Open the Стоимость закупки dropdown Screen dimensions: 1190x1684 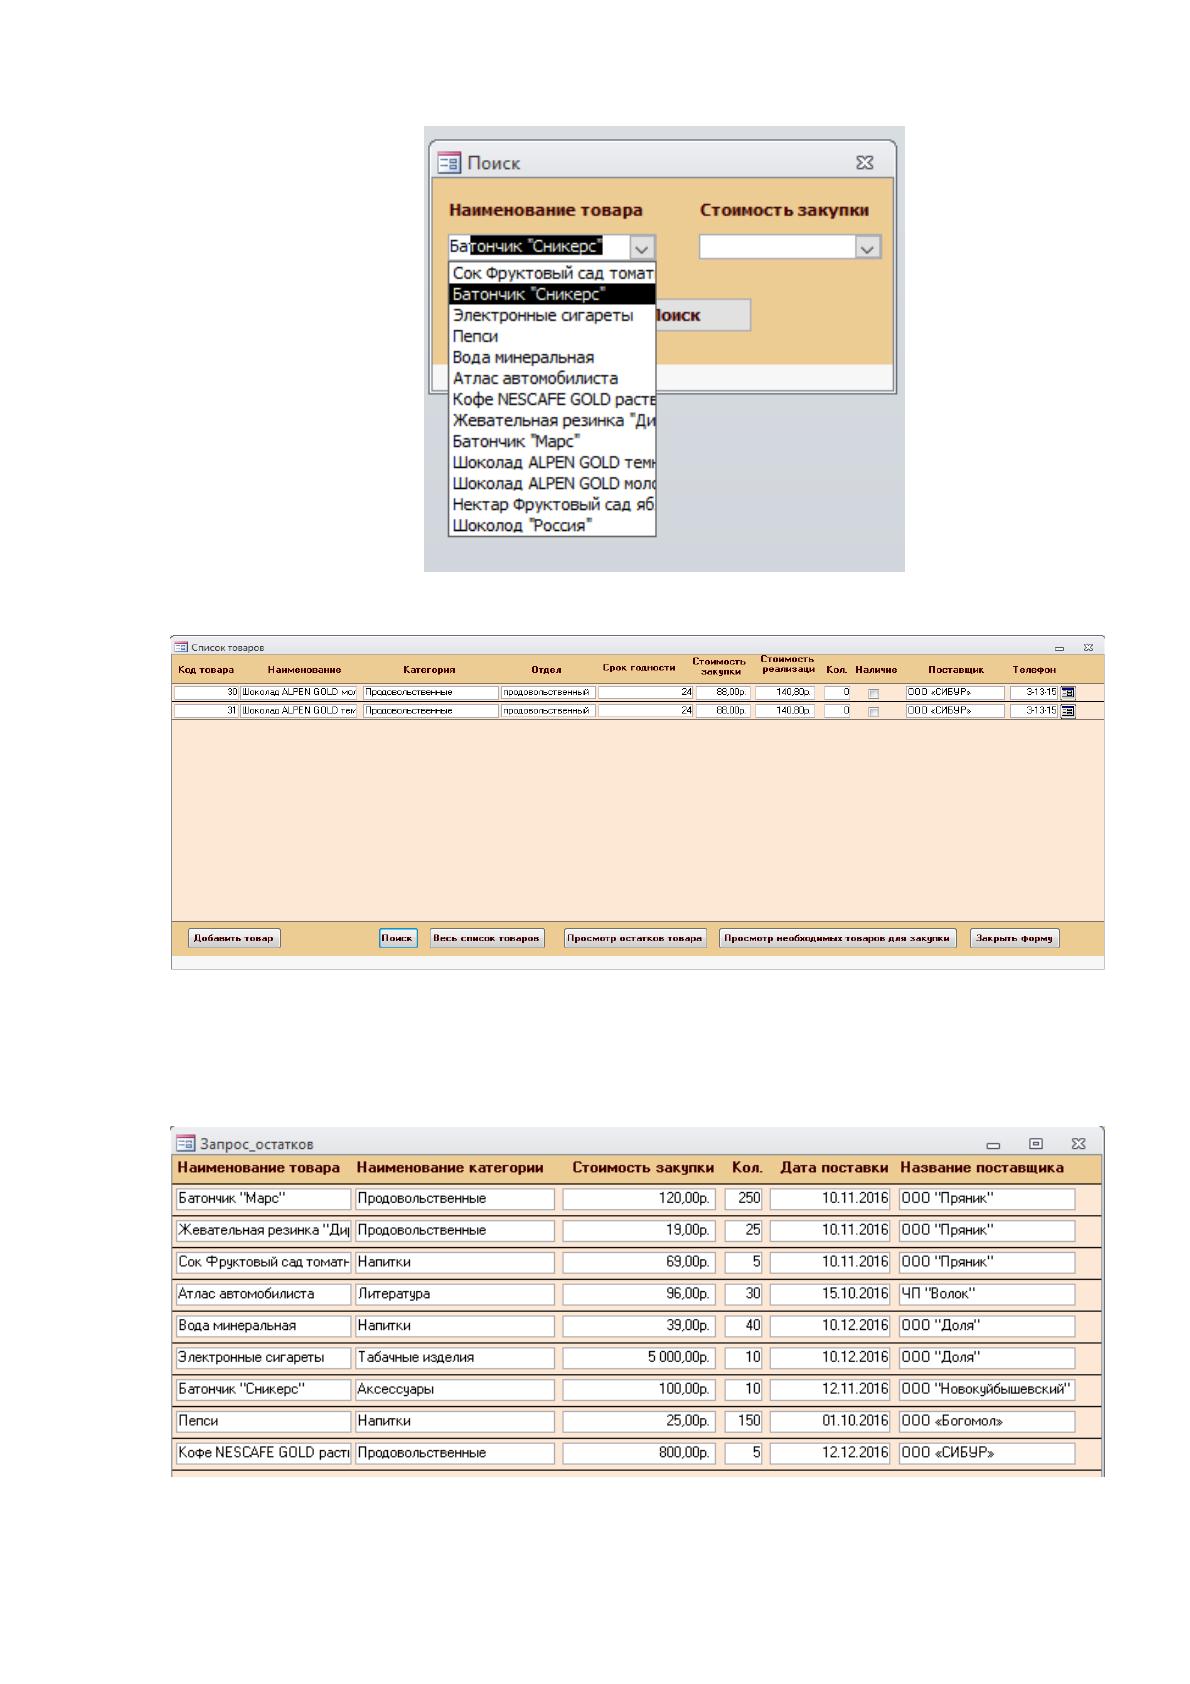(x=868, y=247)
